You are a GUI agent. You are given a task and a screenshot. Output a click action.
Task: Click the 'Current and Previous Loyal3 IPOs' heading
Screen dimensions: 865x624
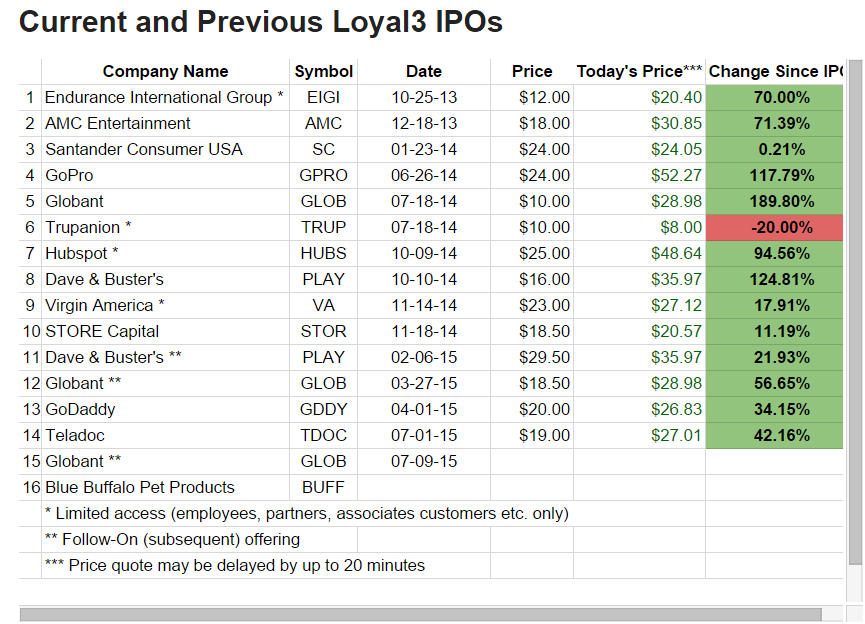click(x=261, y=22)
